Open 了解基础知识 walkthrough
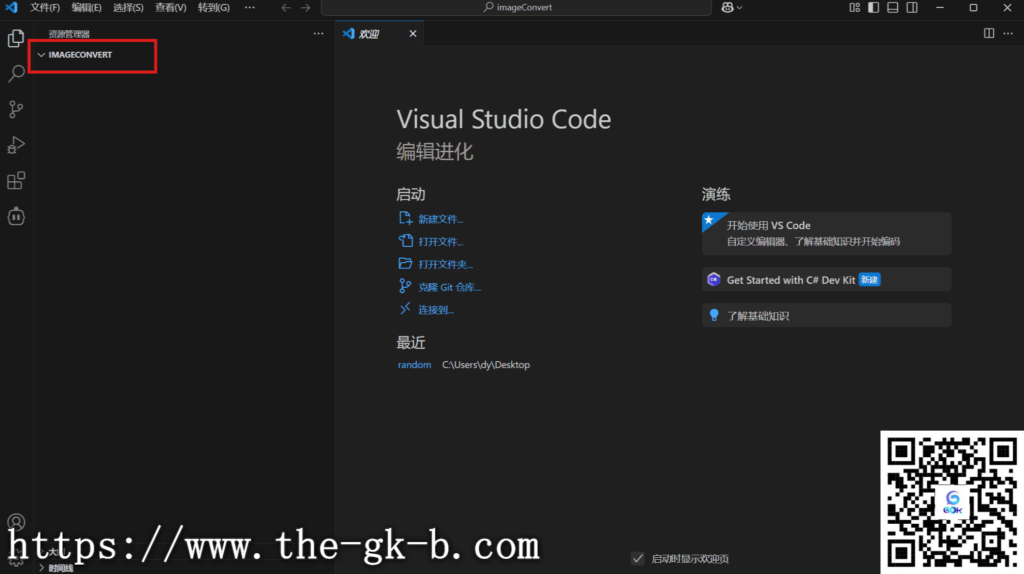1024x574 pixels. [x=826, y=315]
